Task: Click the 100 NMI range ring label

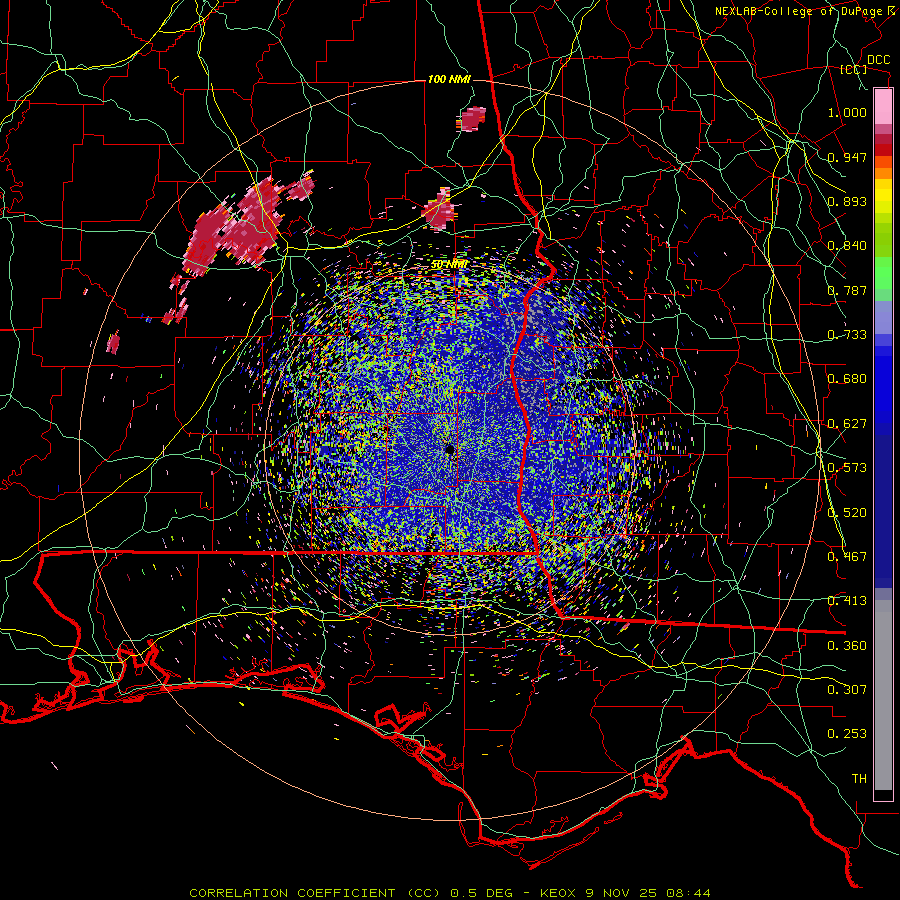Action: (x=449, y=79)
